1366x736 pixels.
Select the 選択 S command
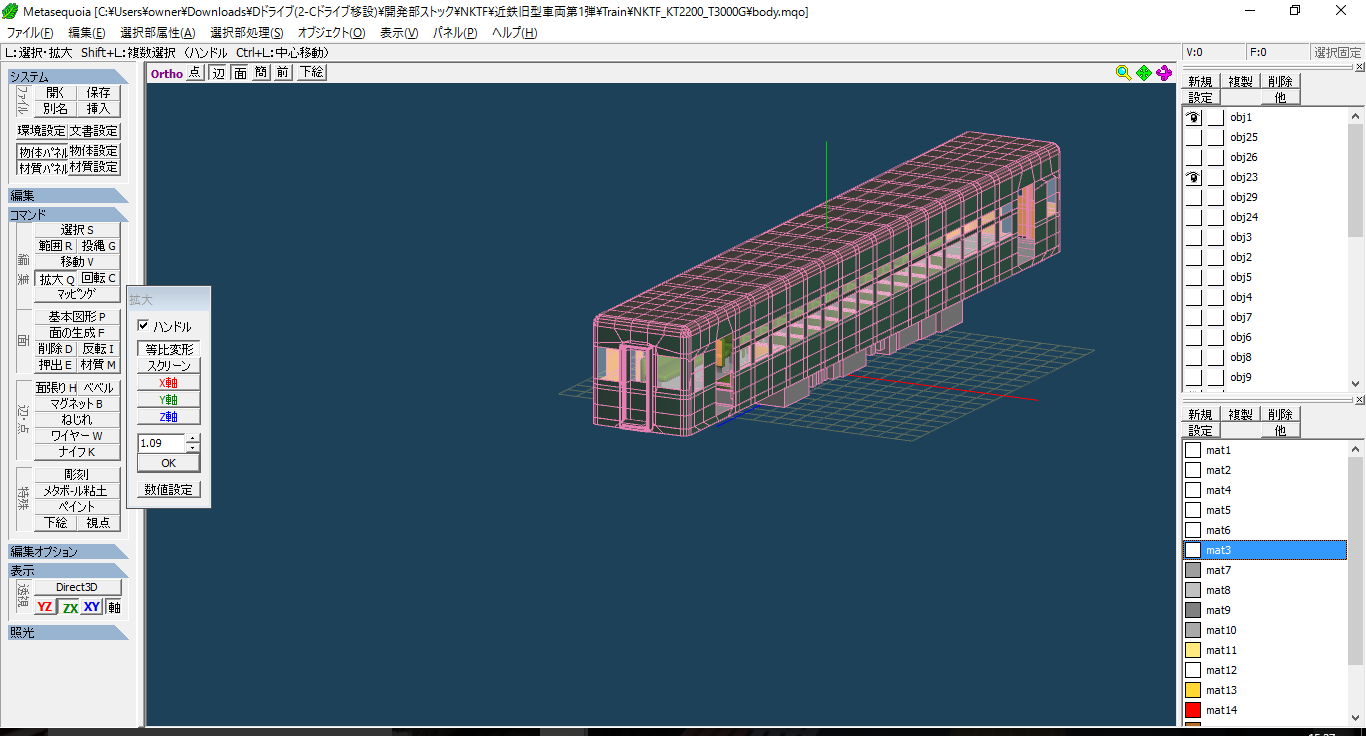[x=77, y=230]
